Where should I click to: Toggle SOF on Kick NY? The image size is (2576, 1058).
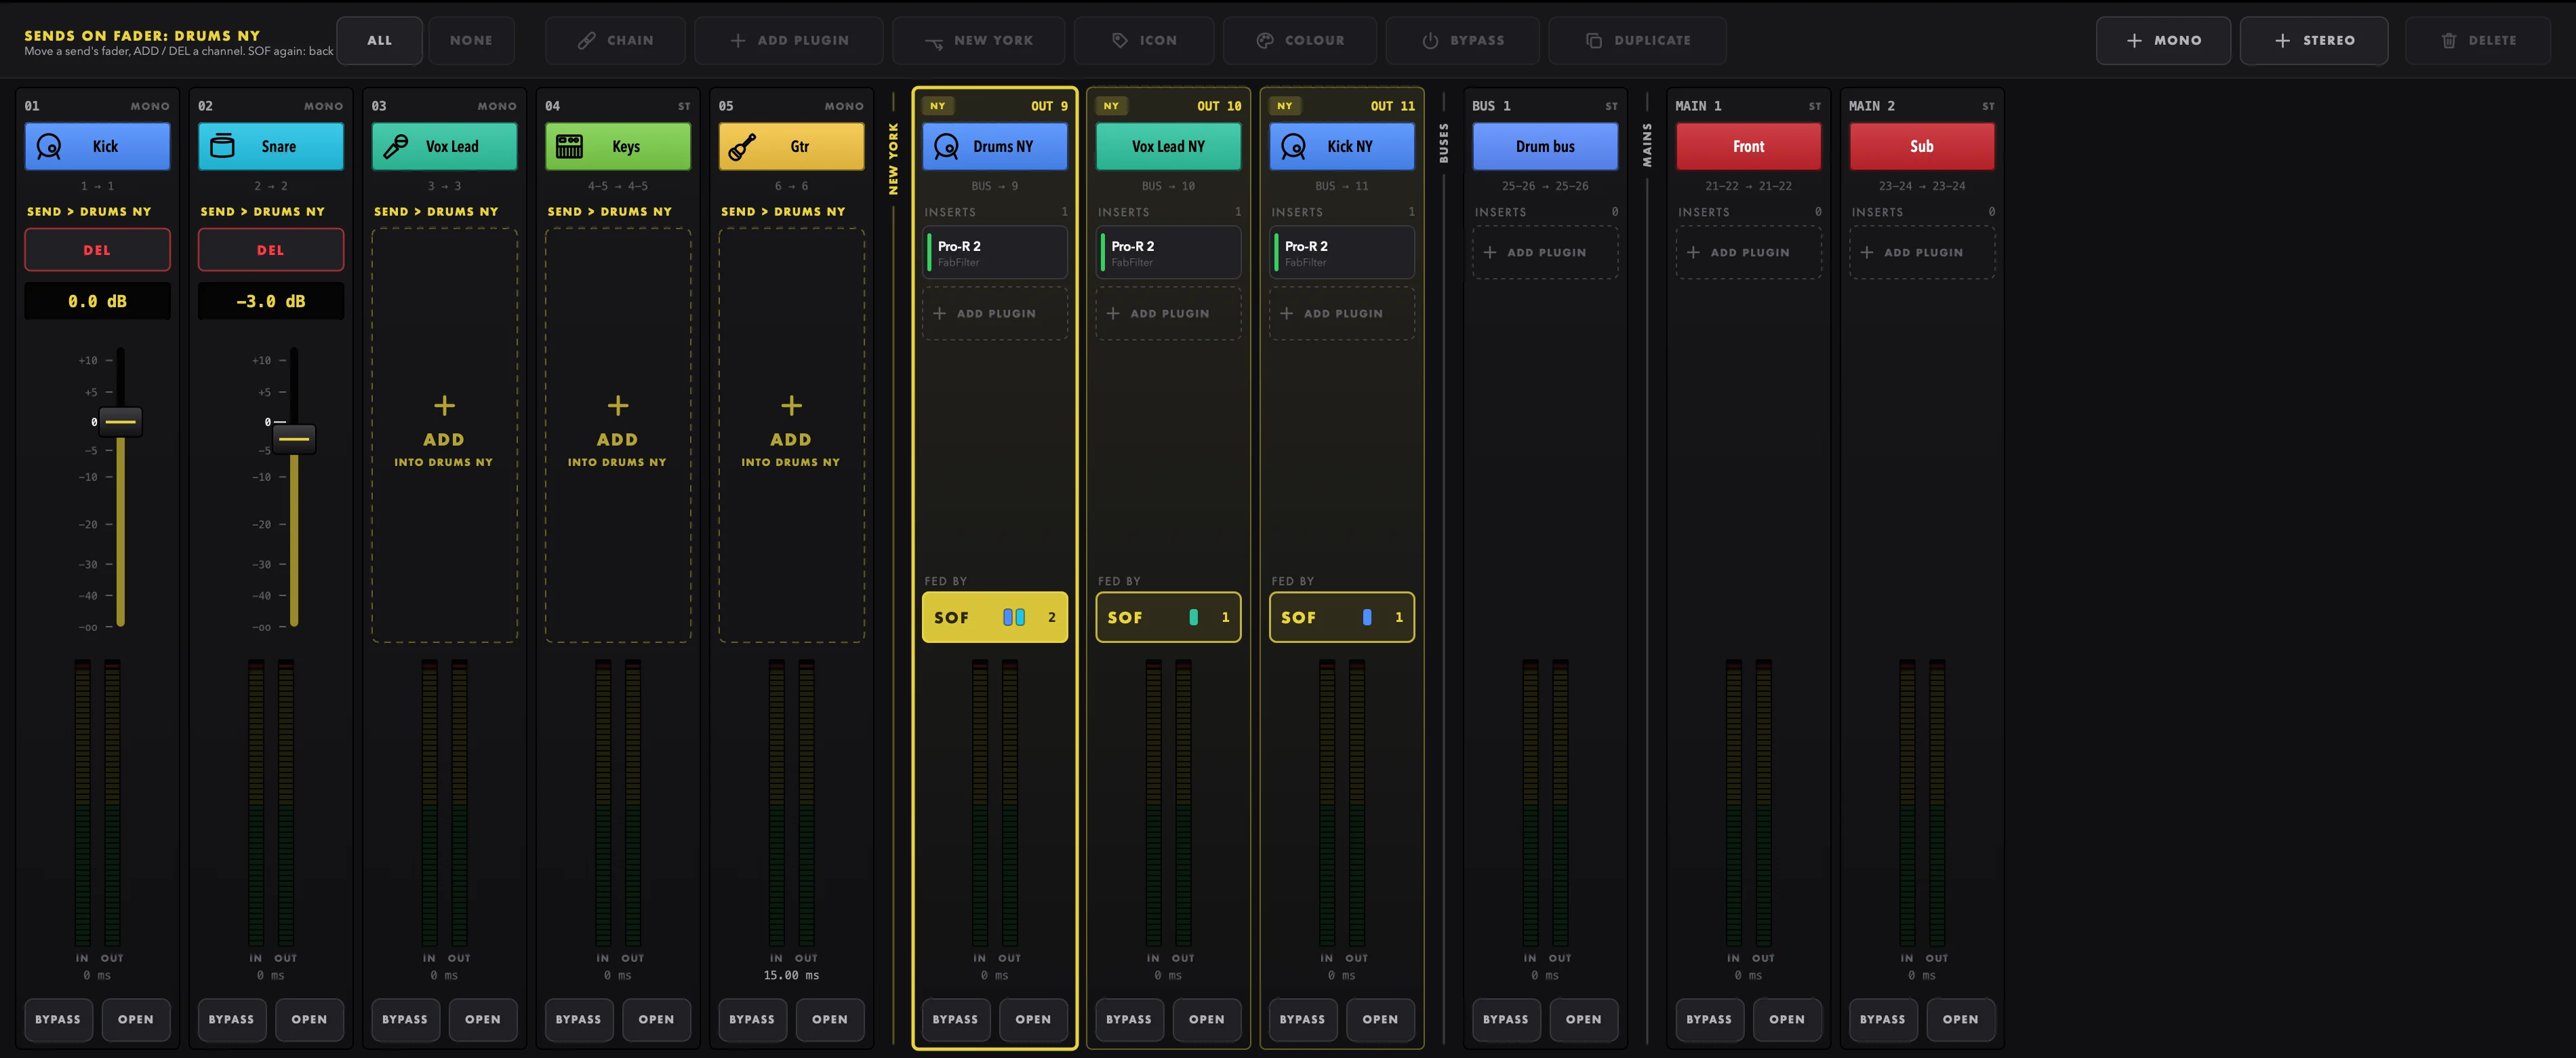1342,617
